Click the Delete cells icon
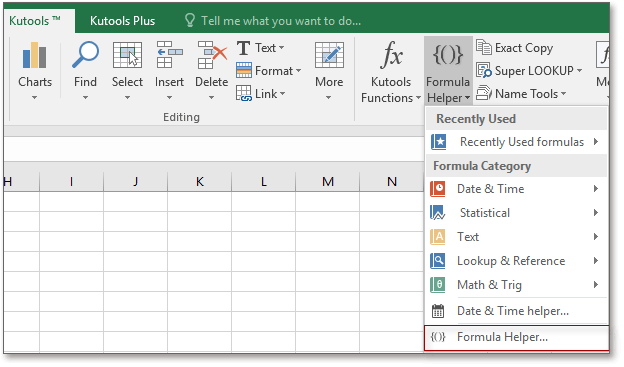The image size is (624, 367). click(x=212, y=55)
